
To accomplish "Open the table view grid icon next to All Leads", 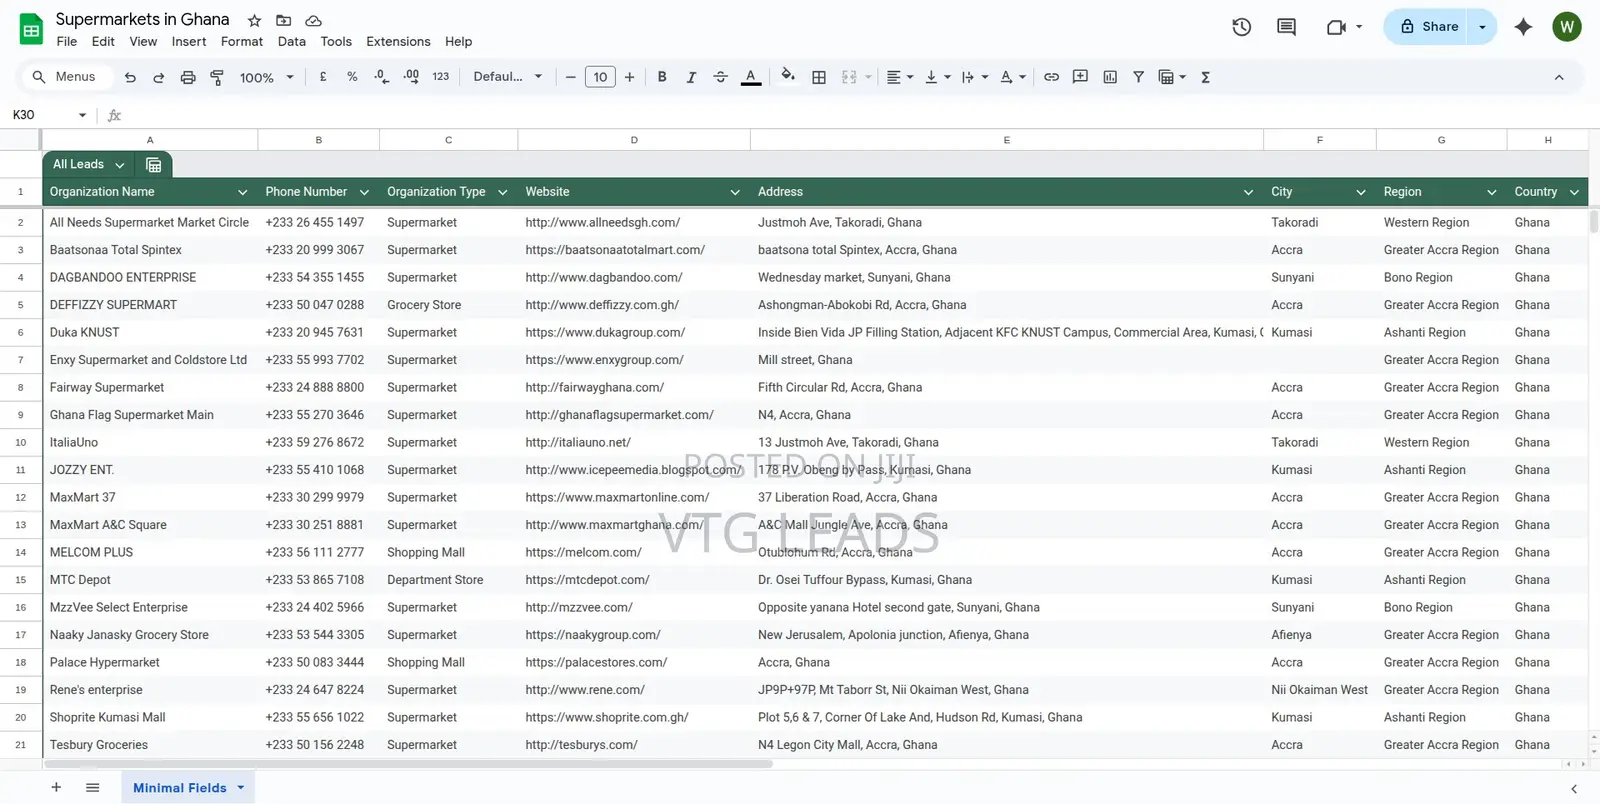I will (154, 165).
